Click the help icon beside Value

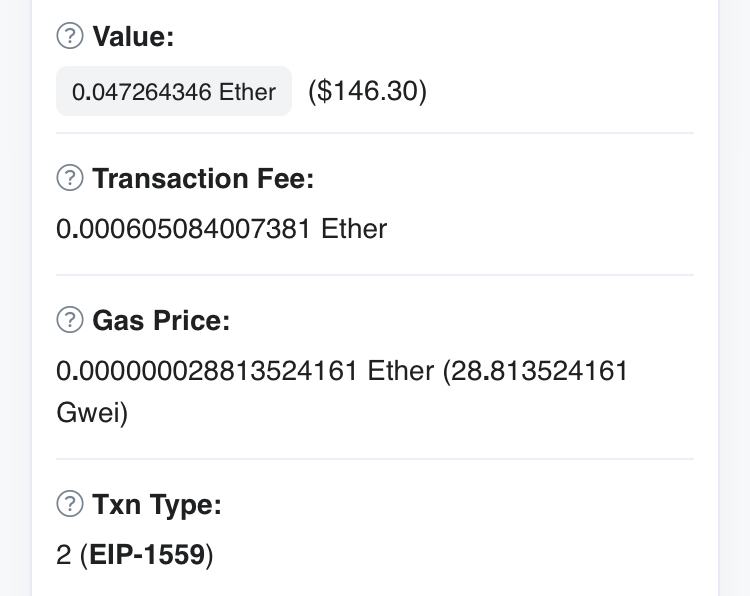pos(70,36)
